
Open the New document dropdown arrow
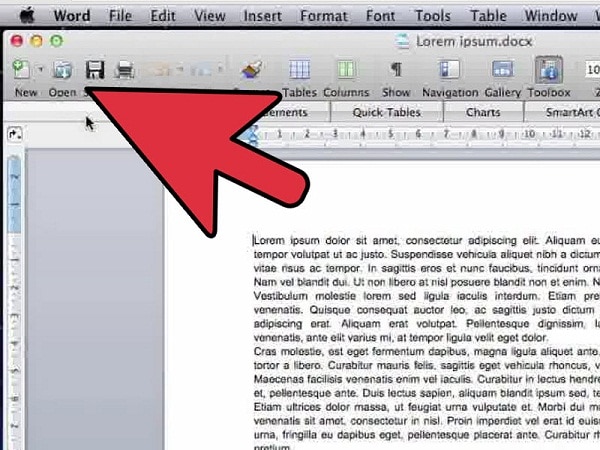(40, 70)
